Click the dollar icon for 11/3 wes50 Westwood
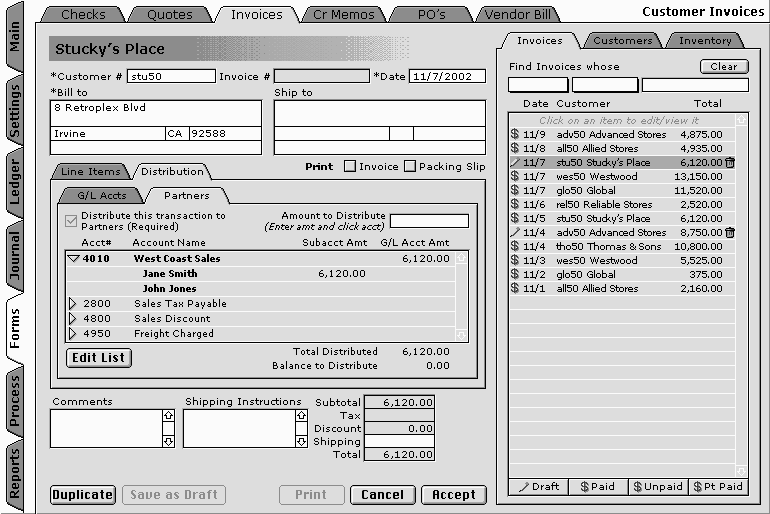Image resolution: width=770 pixels, height=514 pixels. click(x=515, y=260)
